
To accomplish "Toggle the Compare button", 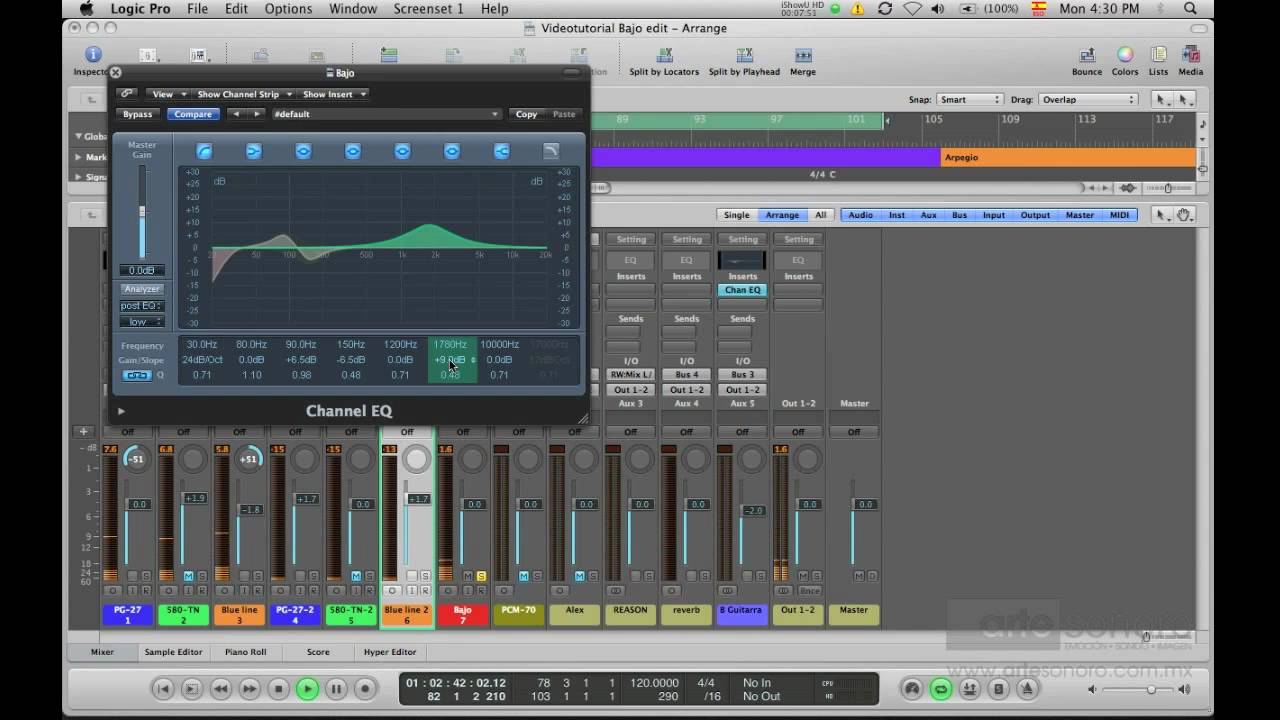I will pos(193,114).
